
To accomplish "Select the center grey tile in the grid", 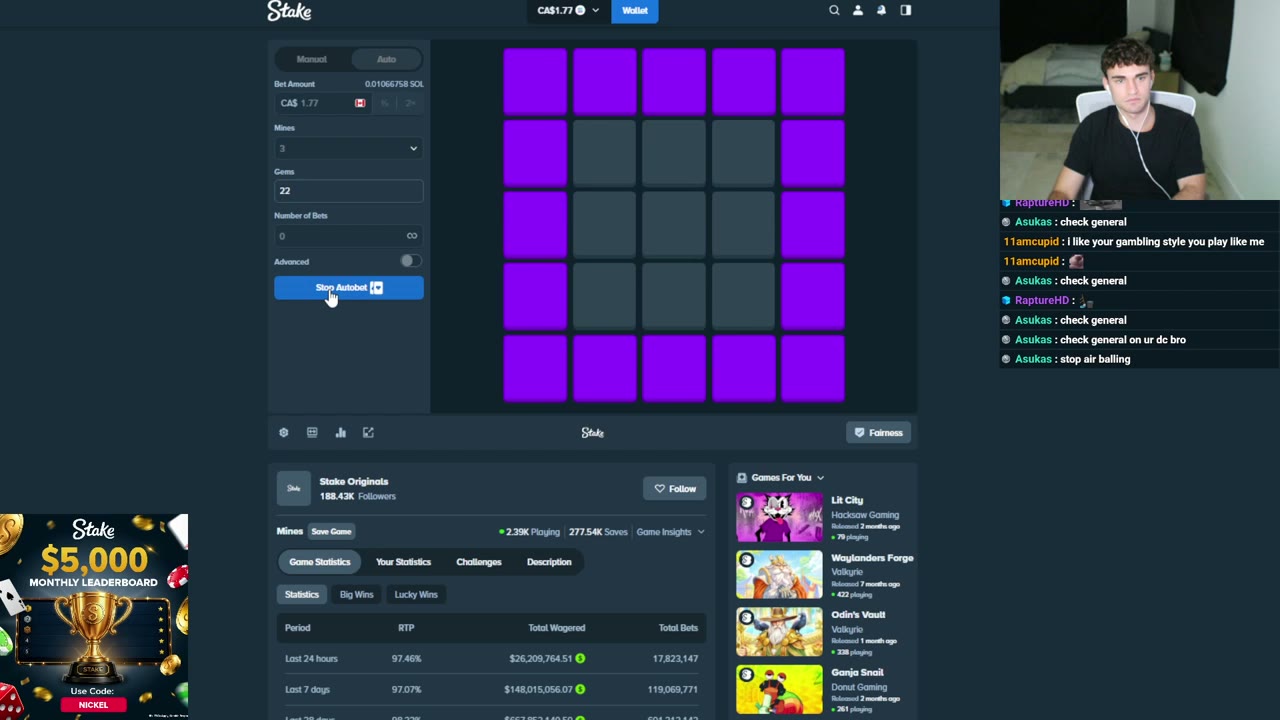I will pos(674,225).
